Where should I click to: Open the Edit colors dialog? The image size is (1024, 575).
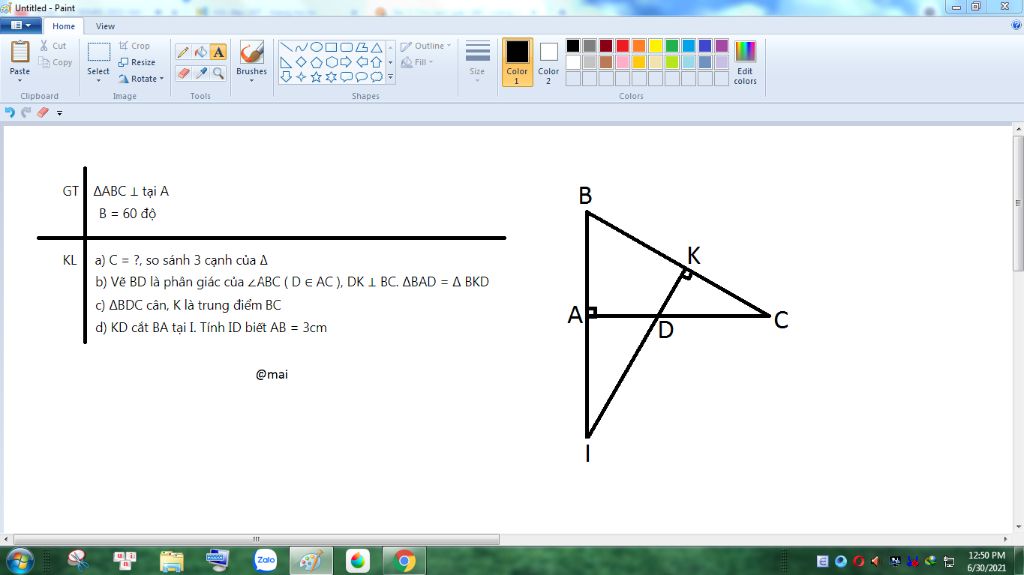pyautogui.click(x=745, y=62)
